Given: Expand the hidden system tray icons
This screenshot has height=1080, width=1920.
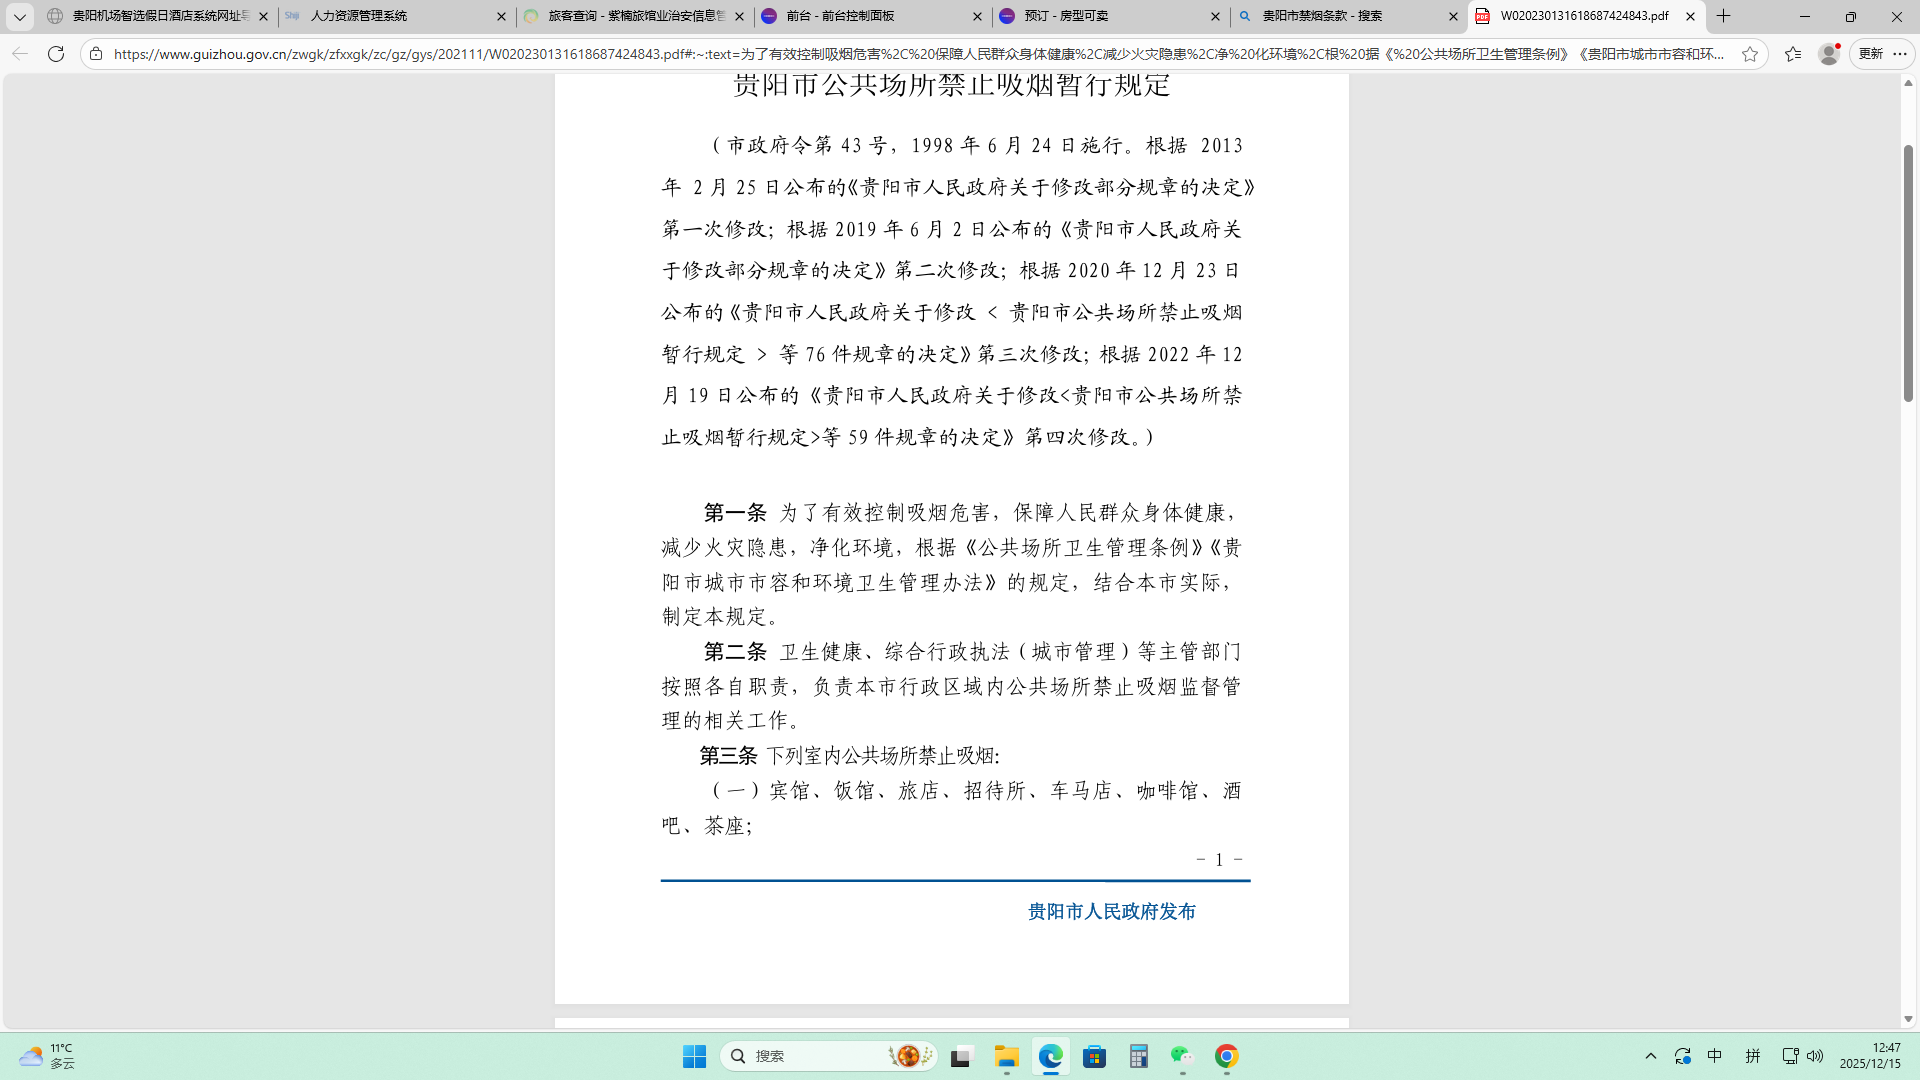Looking at the screenshot, I should coord(1651,1056).
